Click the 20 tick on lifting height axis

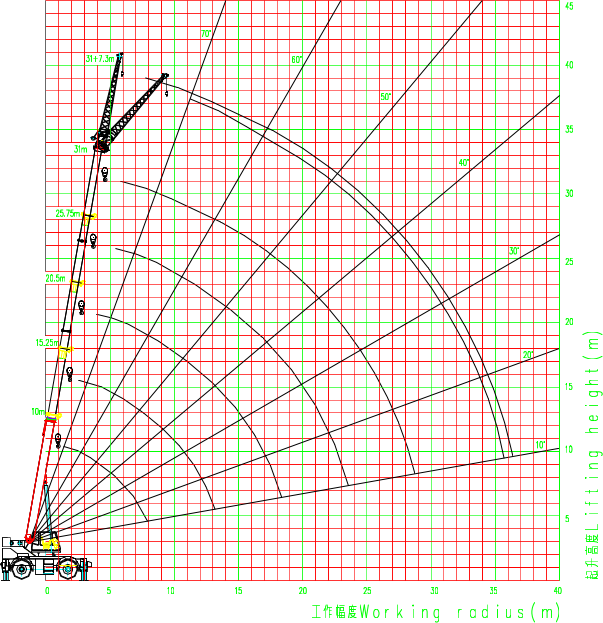569,322
